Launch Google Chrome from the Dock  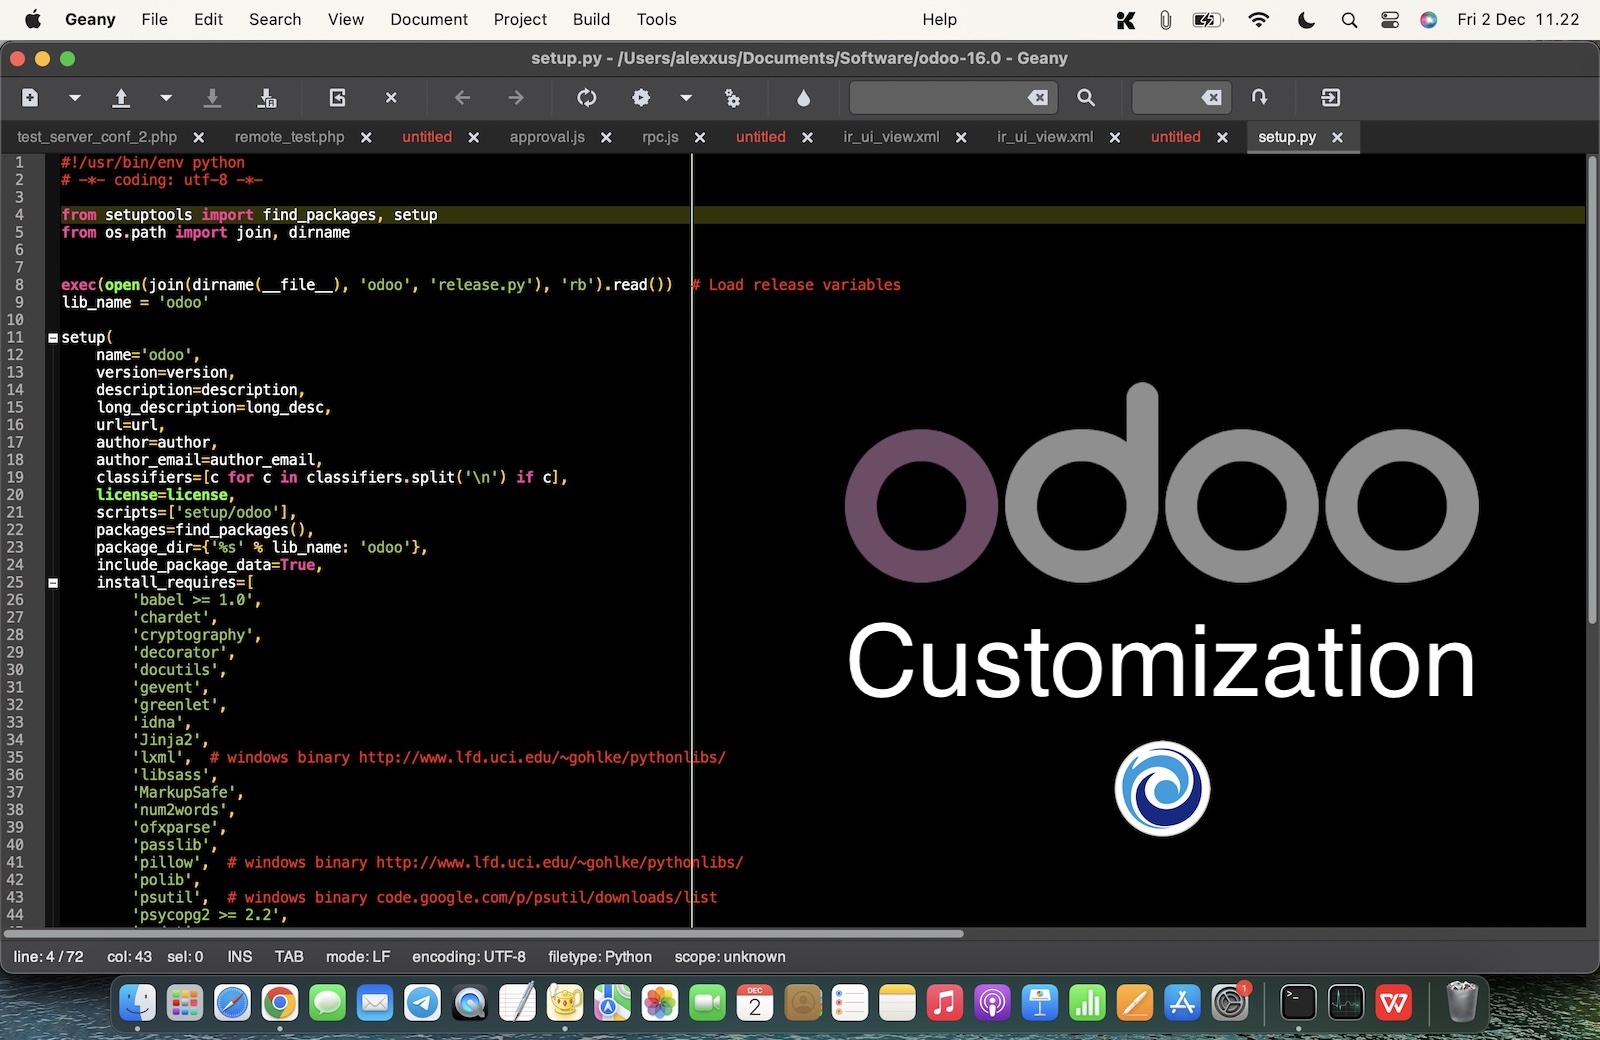(280, 1002)
